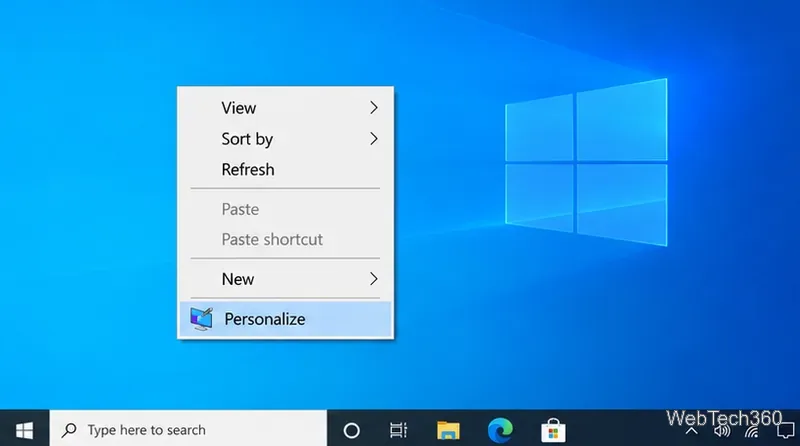Open the Action Center notifications icon
Viewport: 800px width, 446px height.
pos(786,431)
